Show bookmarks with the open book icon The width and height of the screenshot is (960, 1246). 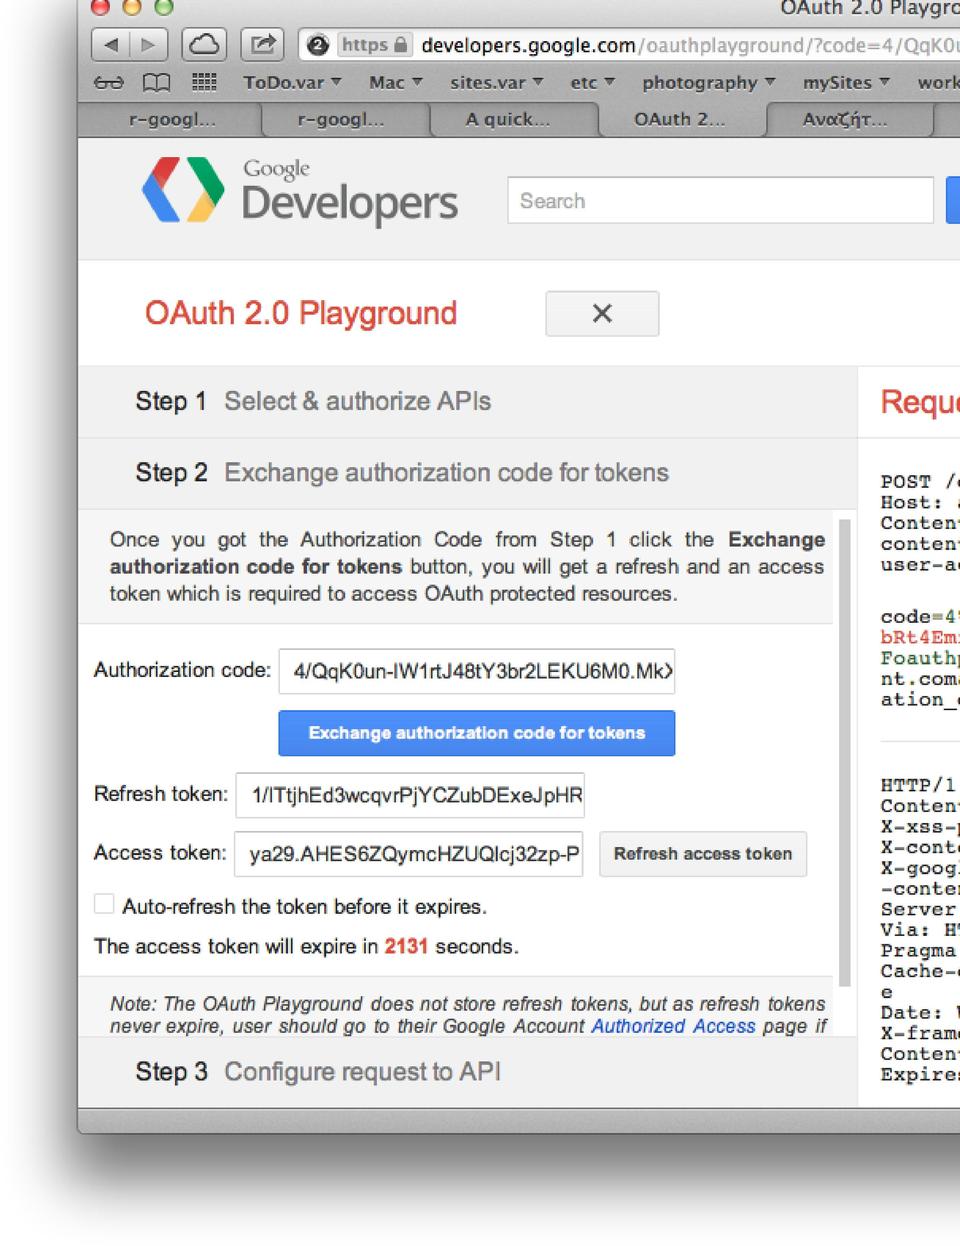(x=156, y=83)
